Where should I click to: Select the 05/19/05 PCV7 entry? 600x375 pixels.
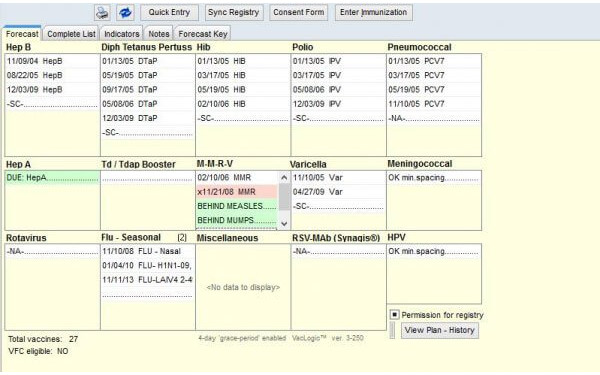click(x=434, y=90)
